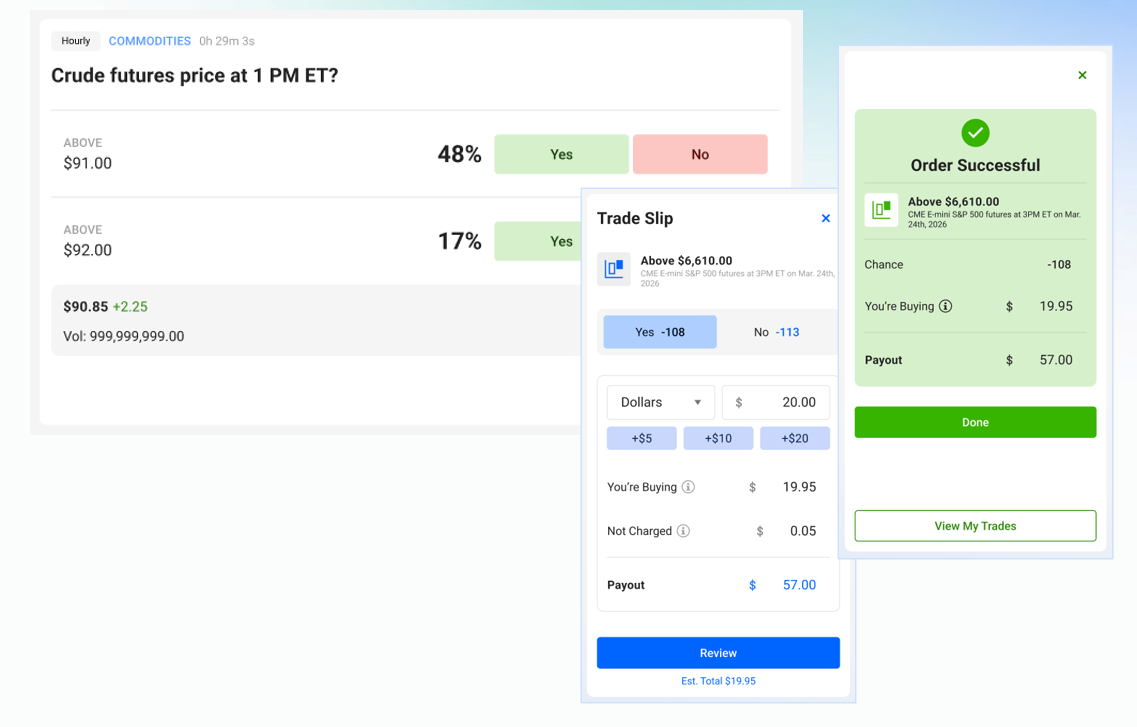Click the info icon beside Not Charged
Viewport: 1137px width, 727px height.
coord(683,531)
